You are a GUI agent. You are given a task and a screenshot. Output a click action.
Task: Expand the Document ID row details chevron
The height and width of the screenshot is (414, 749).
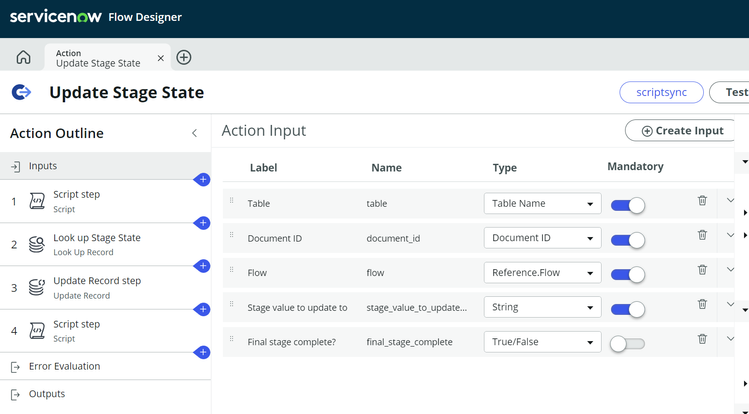pos(730,235)
